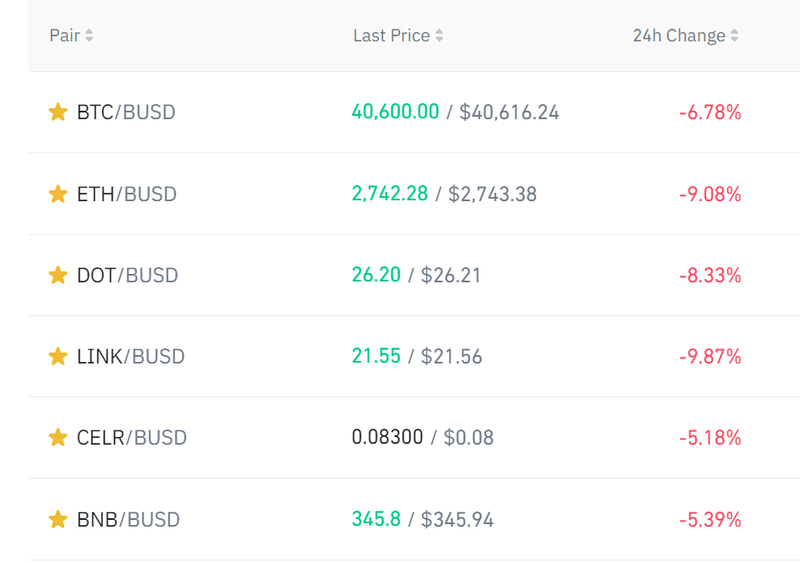Unstar the BNB/BUSD pair
The width and height of the screenshot is (800, 563).
[x=58, y=519]
